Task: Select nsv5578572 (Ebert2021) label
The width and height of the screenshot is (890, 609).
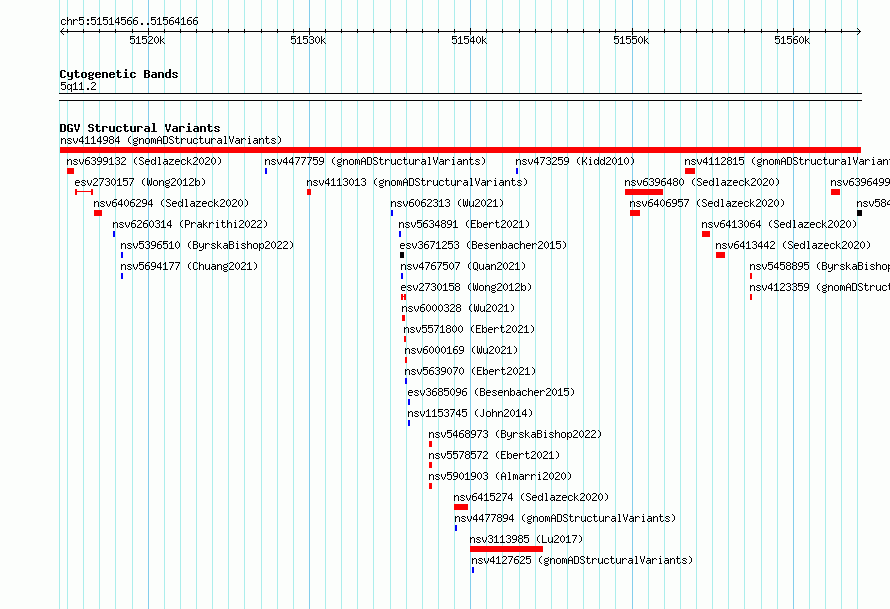Action: [494, 455]
